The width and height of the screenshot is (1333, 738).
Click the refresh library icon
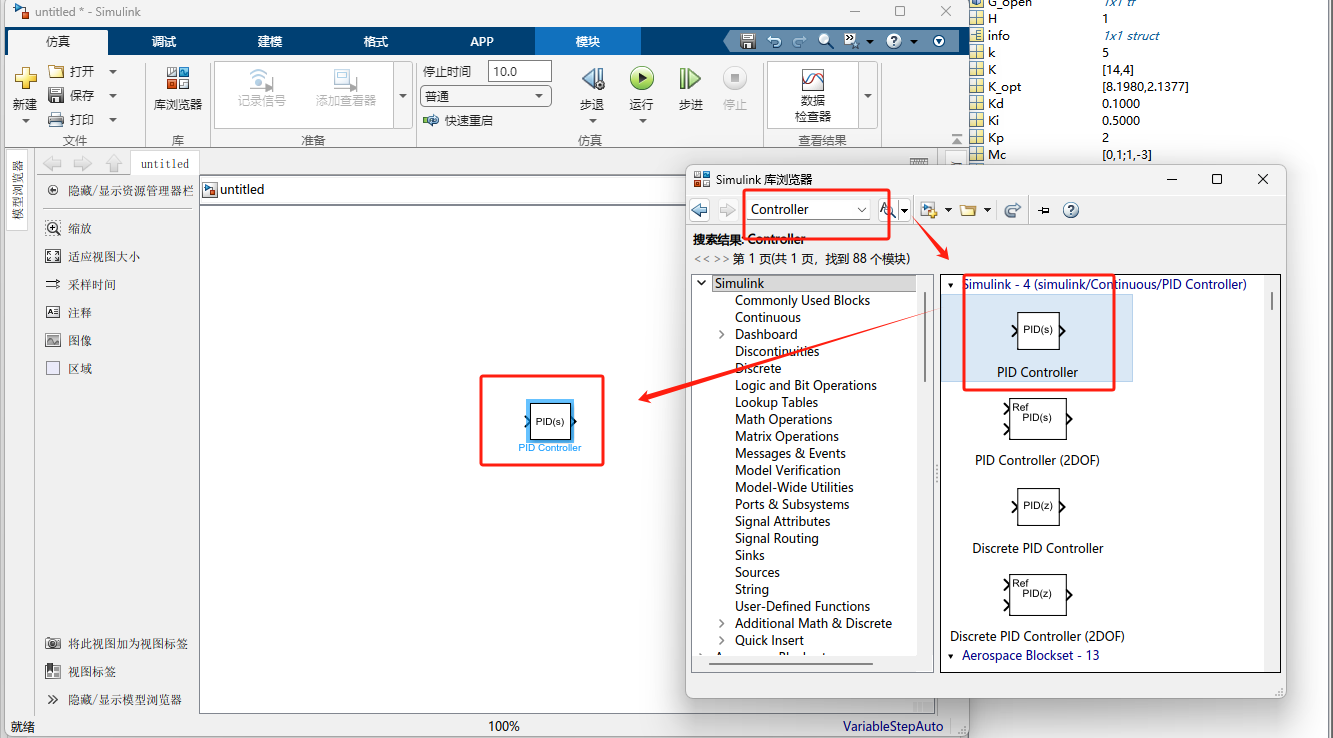click(x=1012, y=210)
